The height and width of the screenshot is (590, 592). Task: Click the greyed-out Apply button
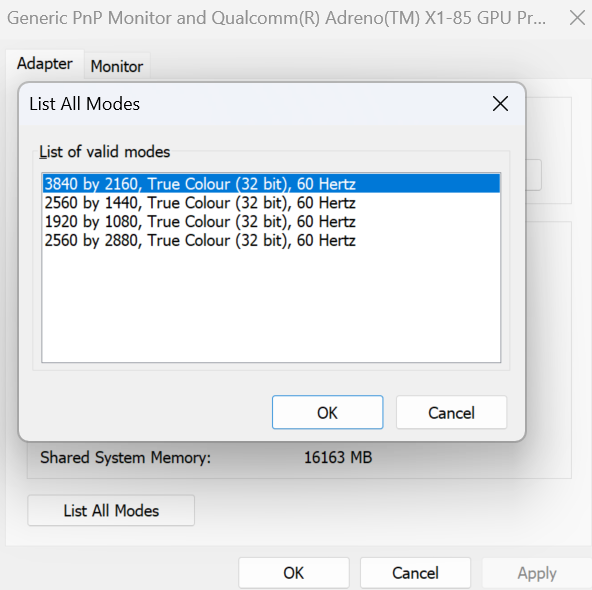(537, 573)
